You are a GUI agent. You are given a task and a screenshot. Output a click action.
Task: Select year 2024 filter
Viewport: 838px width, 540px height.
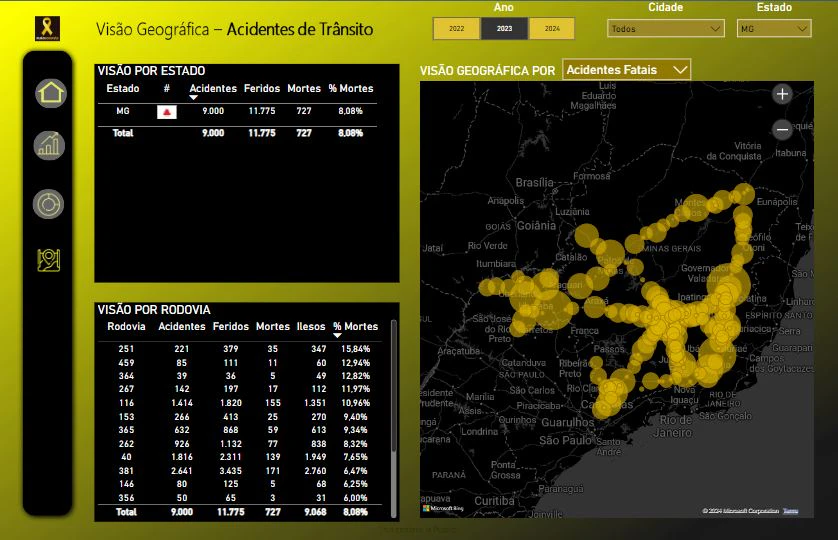click(552, 28)
